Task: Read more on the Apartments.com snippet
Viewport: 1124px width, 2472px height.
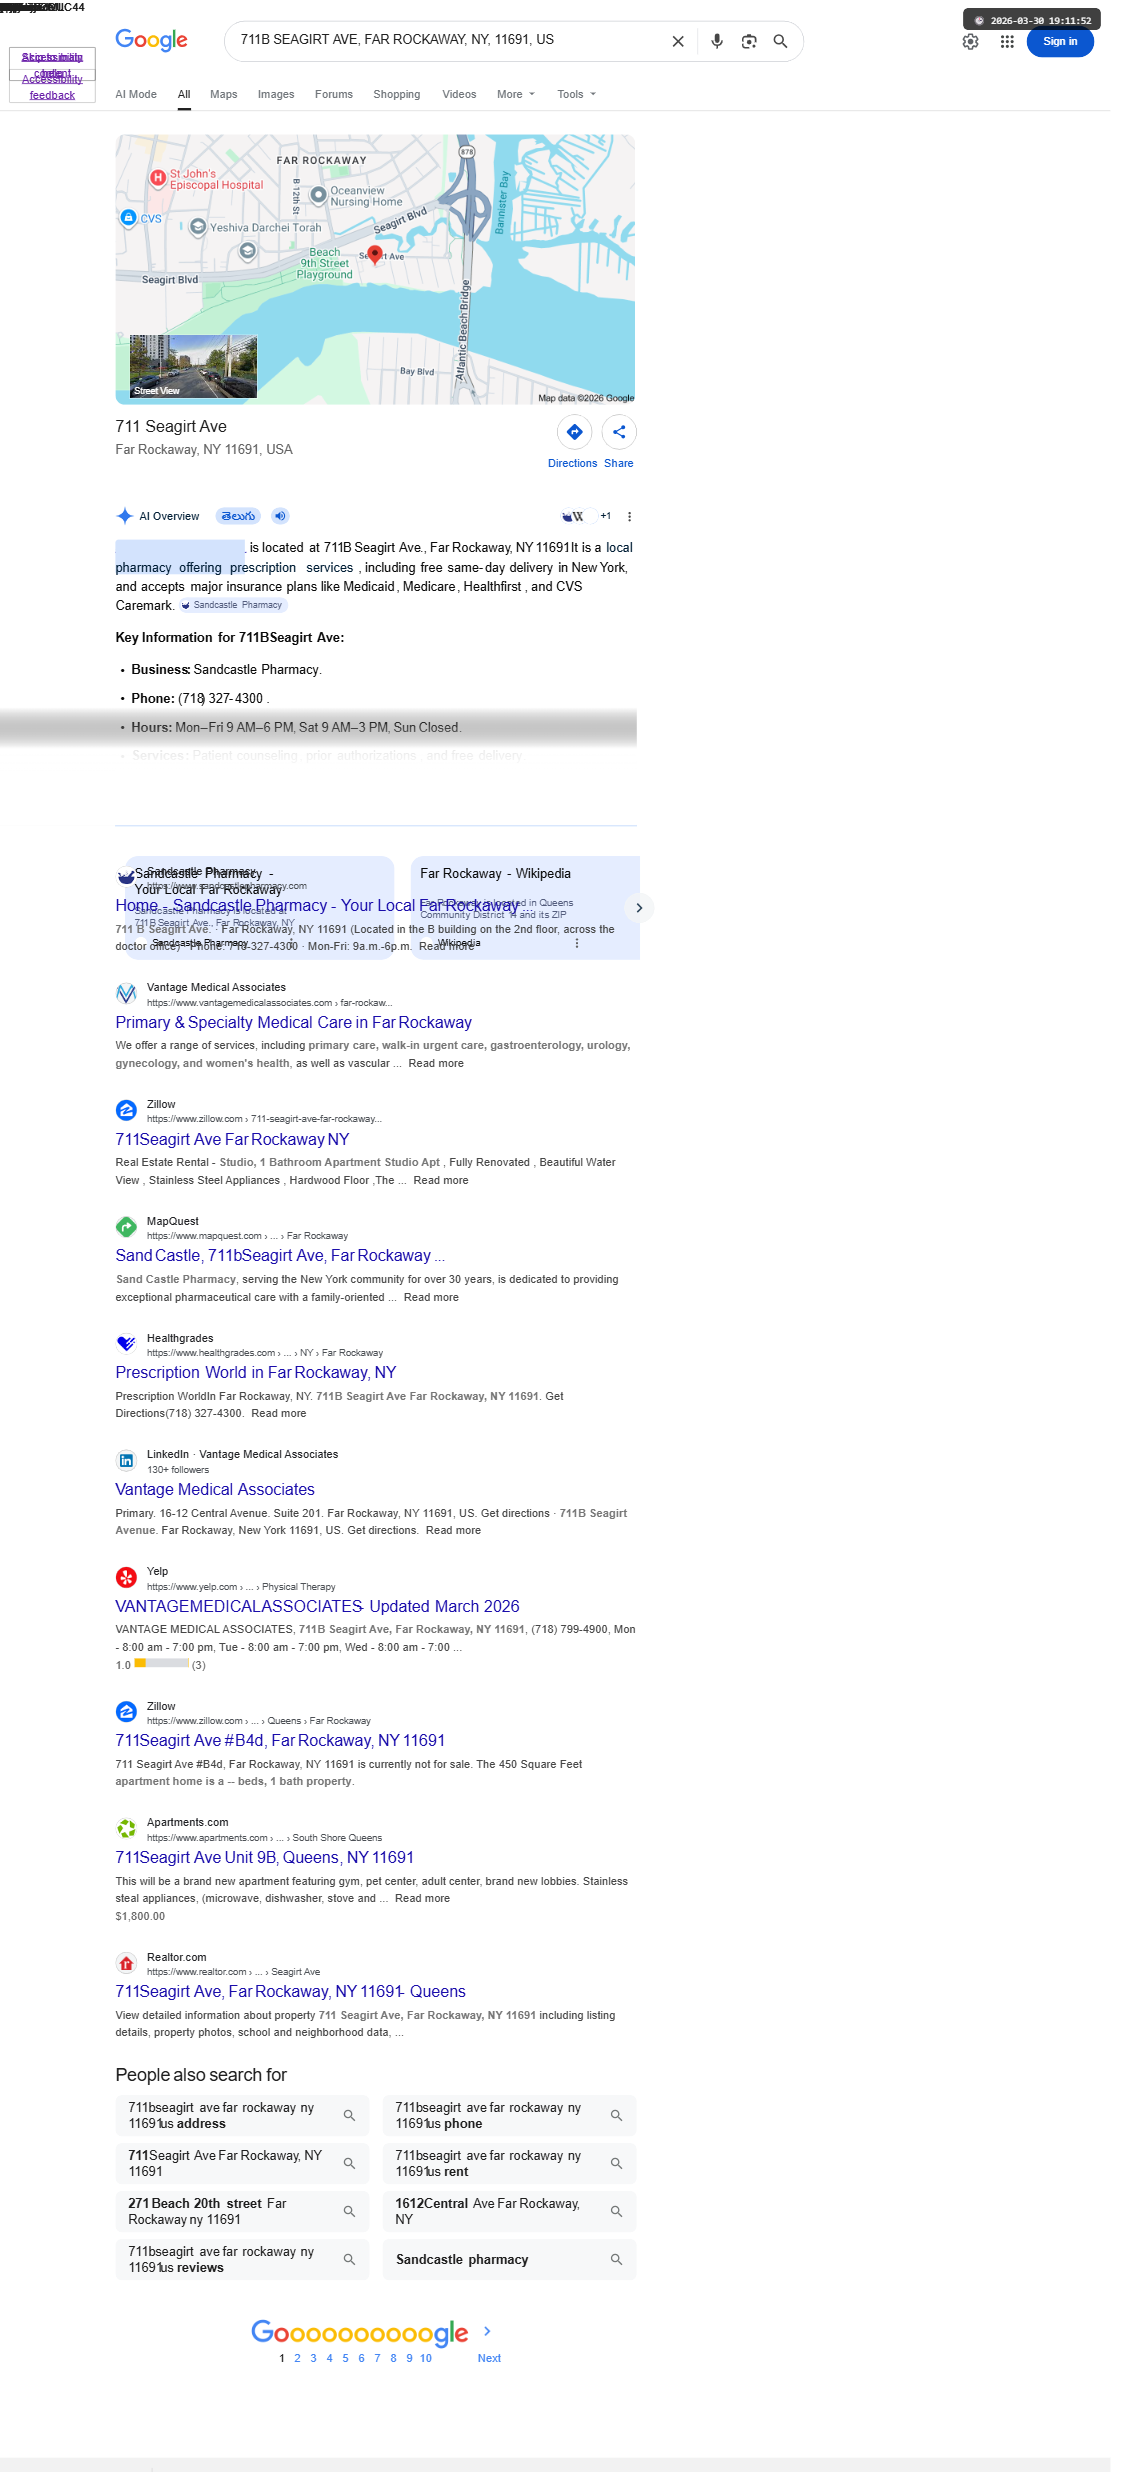Action: (422, 1898)
